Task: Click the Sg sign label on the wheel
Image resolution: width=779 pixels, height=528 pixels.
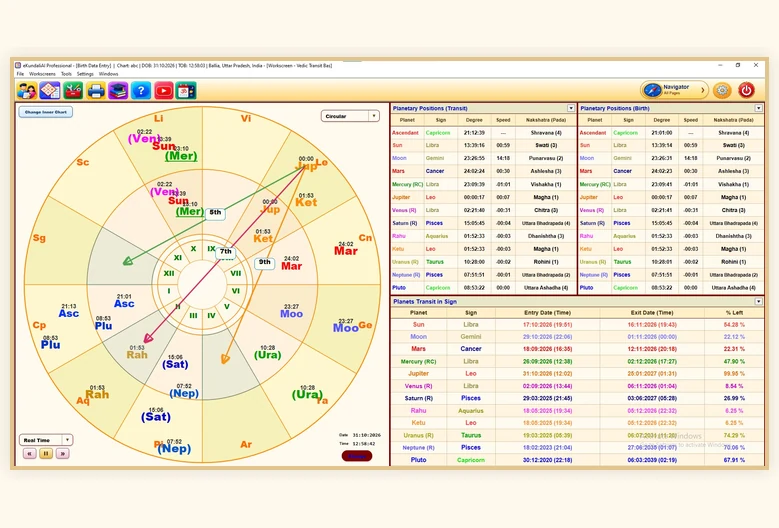Action: pos(39,238)
